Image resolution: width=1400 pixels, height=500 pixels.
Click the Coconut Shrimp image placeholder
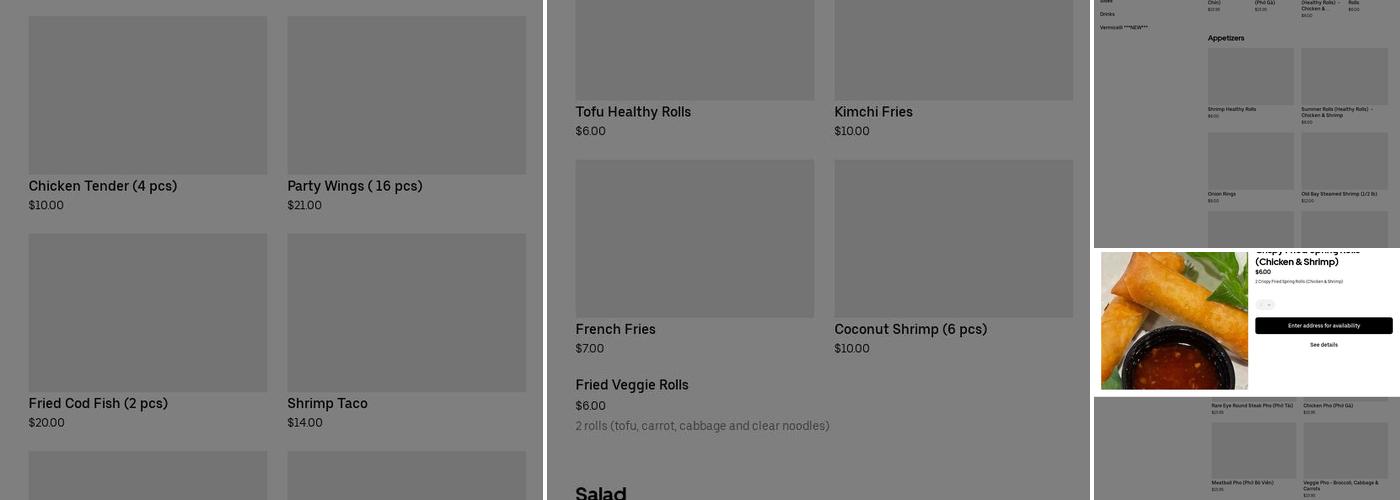[953, 239]
